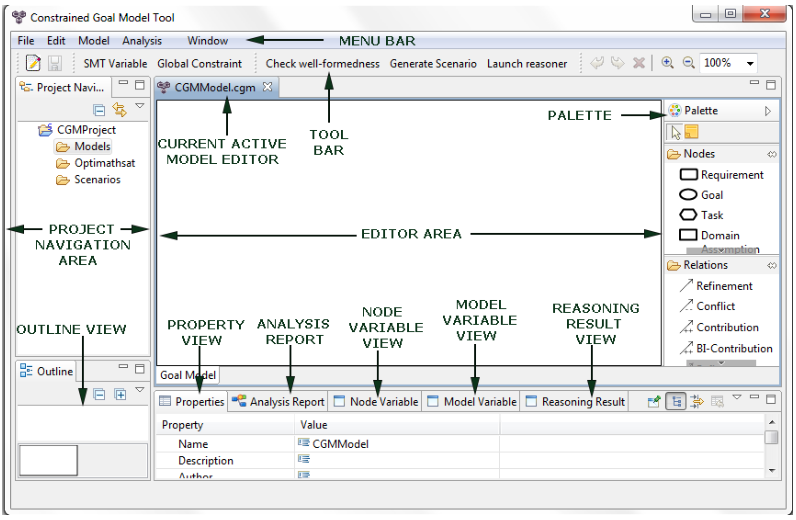Toggle pin state of Nodes drawer
796x520 pixels.
pos(772,154)
